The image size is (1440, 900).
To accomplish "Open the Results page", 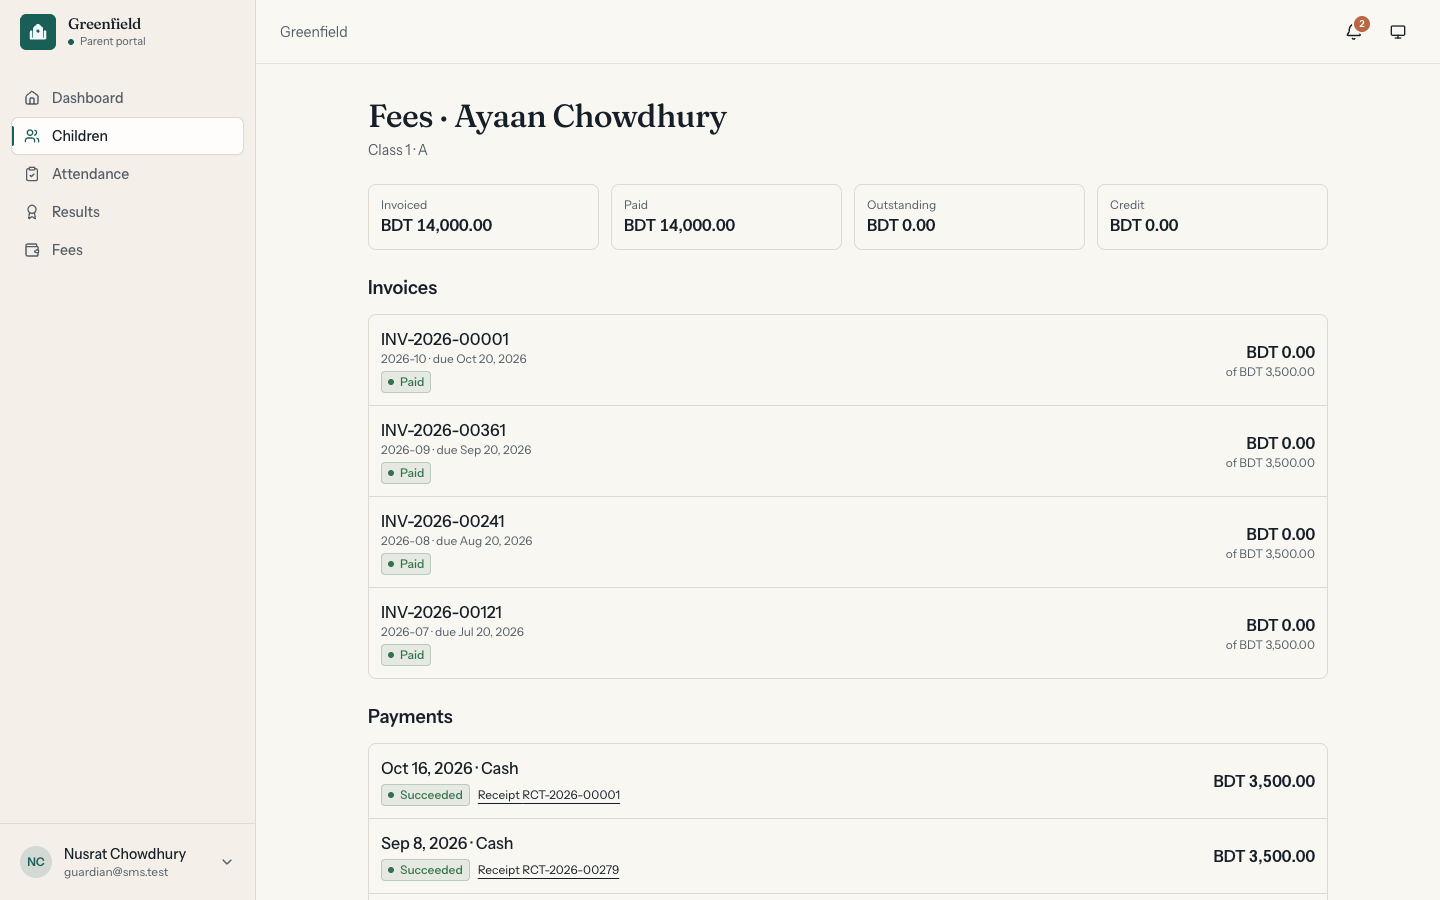I will 128,212.
